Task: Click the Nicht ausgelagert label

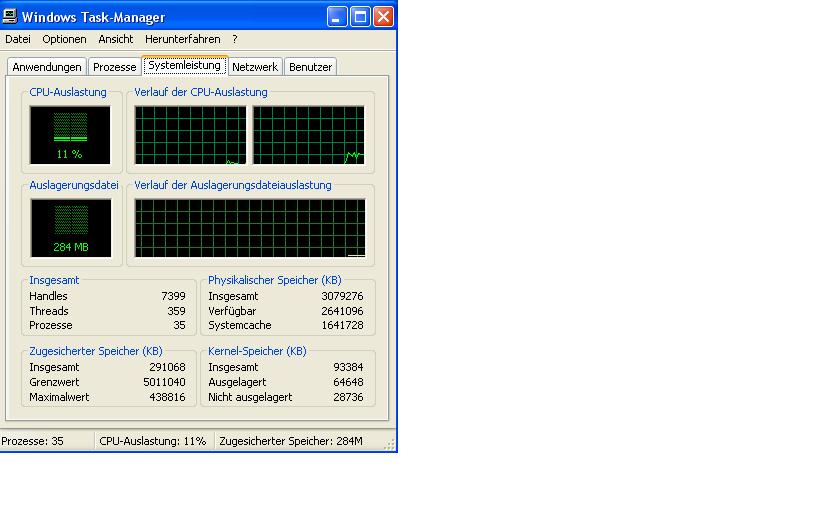Action: pos(250,398)
